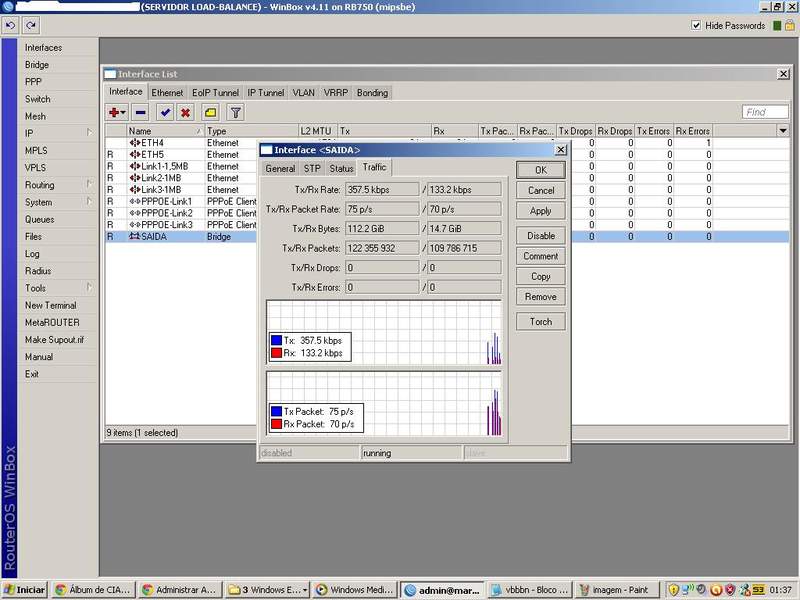Viewport: 800px width, 600px height.
Task: Click the red Rx color swatch in rate graph
Action: (277, 353)
